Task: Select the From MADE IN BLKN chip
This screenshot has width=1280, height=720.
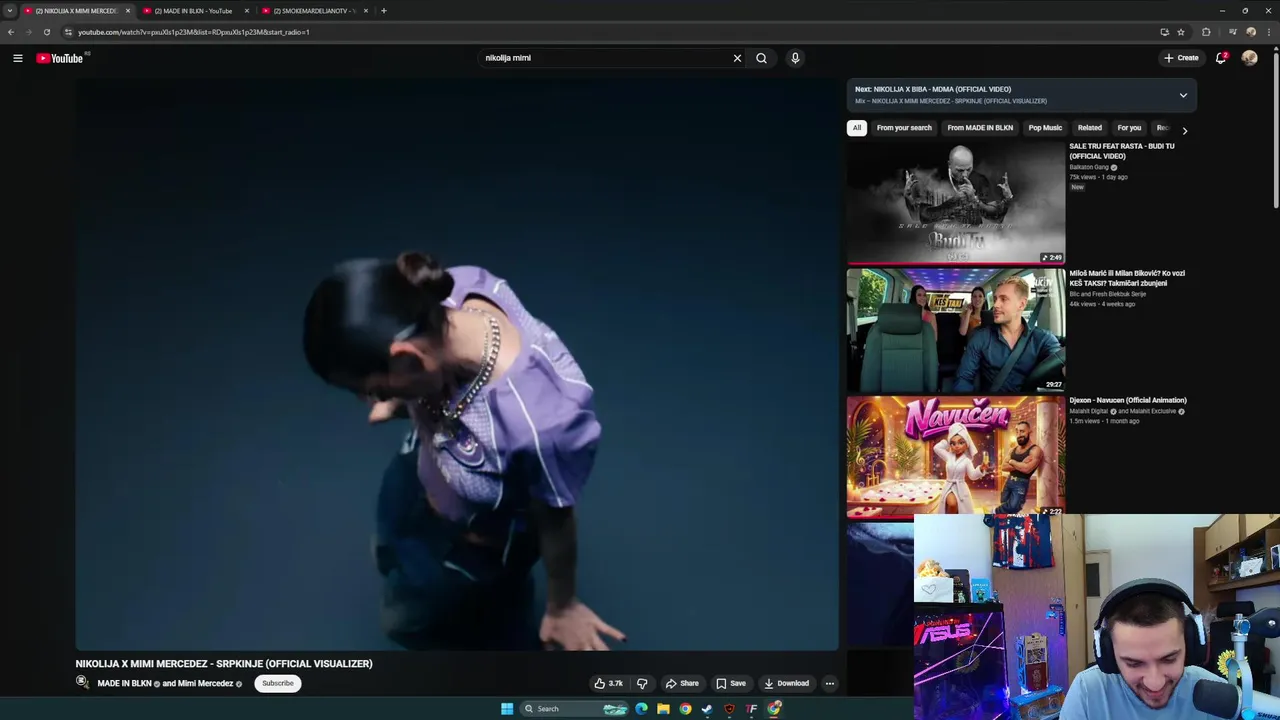Action: pos(980,128)
